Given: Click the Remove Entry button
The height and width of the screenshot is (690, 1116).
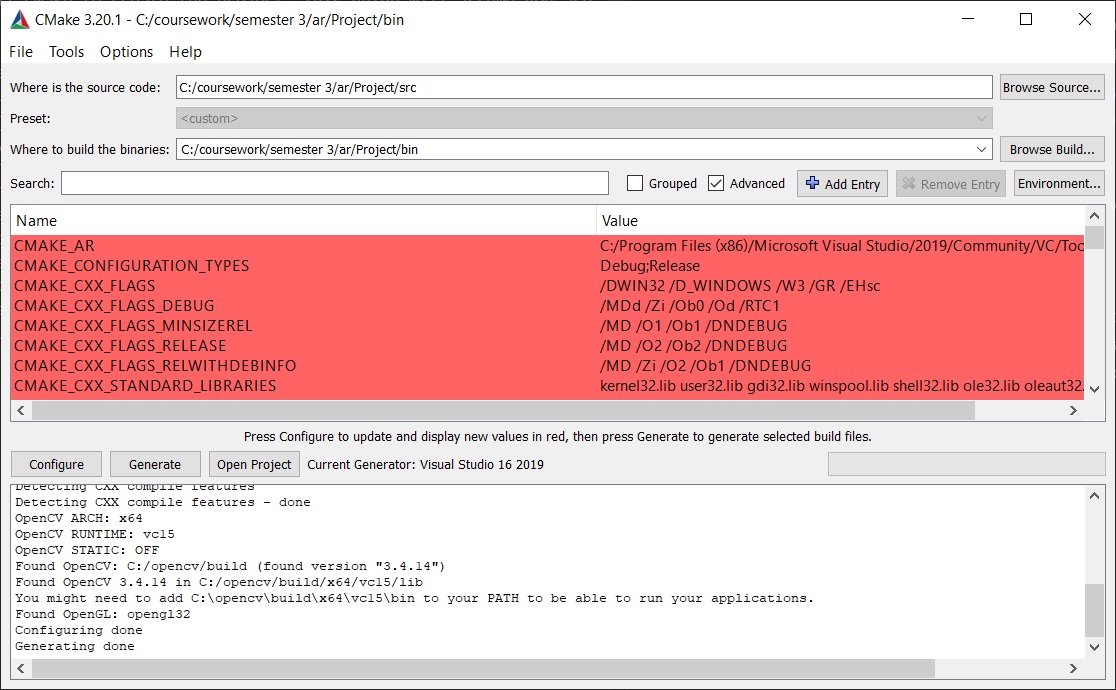Looking at the screenshot, I should 951,184.
